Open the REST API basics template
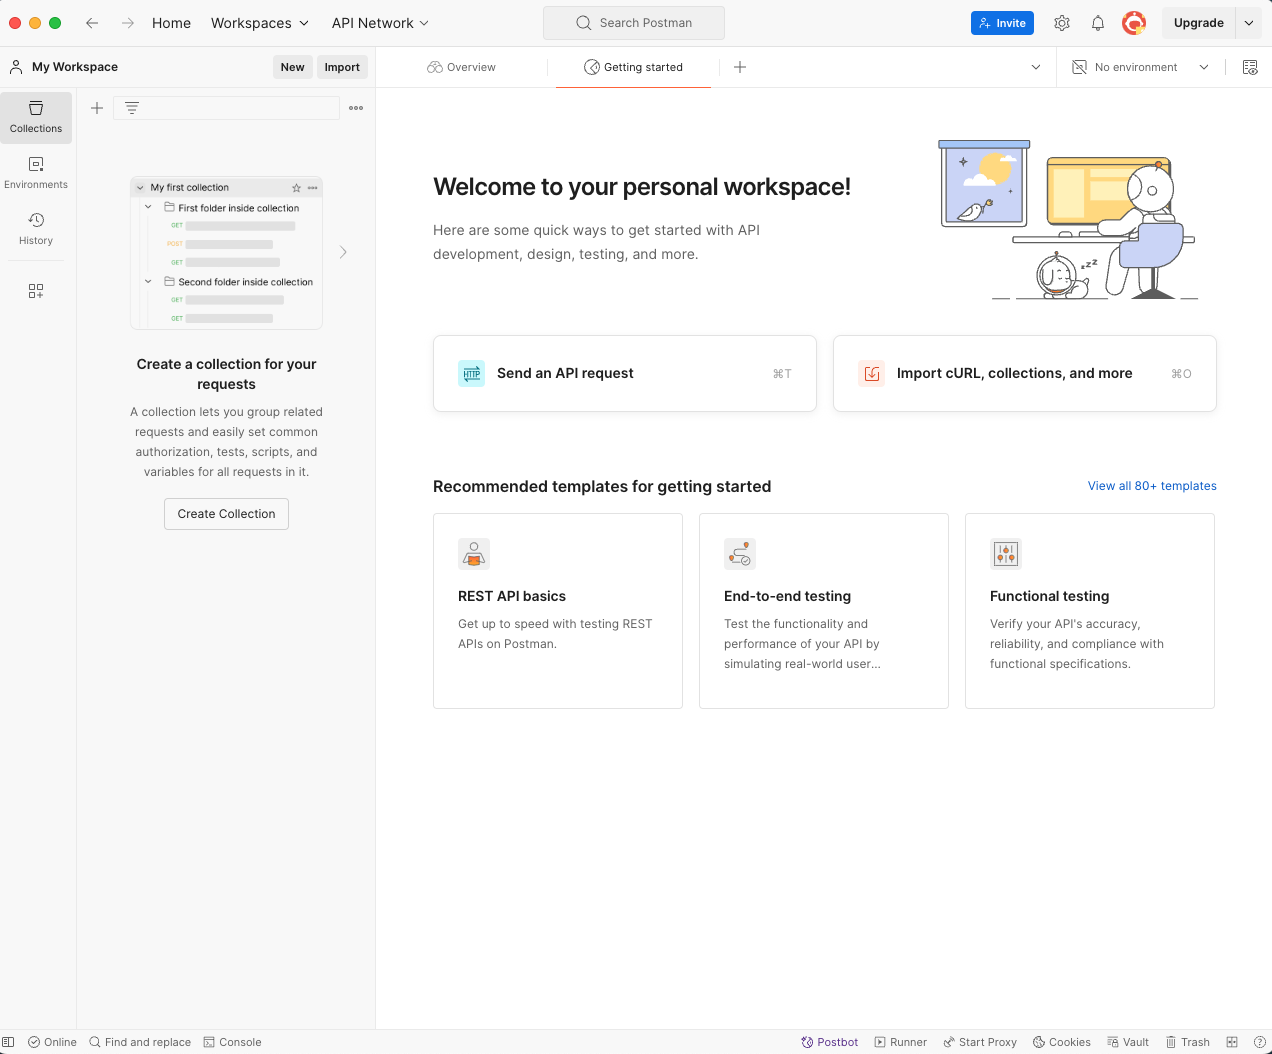The height and width of the screenshot is (1054, 1272). 558,611
